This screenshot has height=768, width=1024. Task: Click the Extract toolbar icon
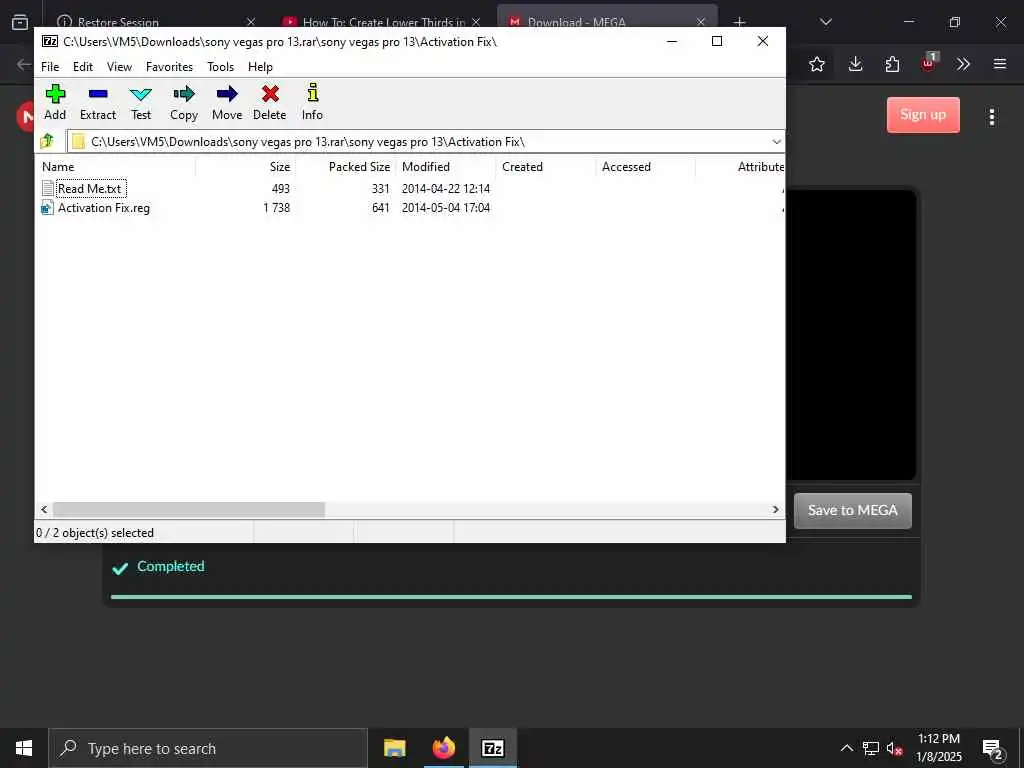click(98, 94)
